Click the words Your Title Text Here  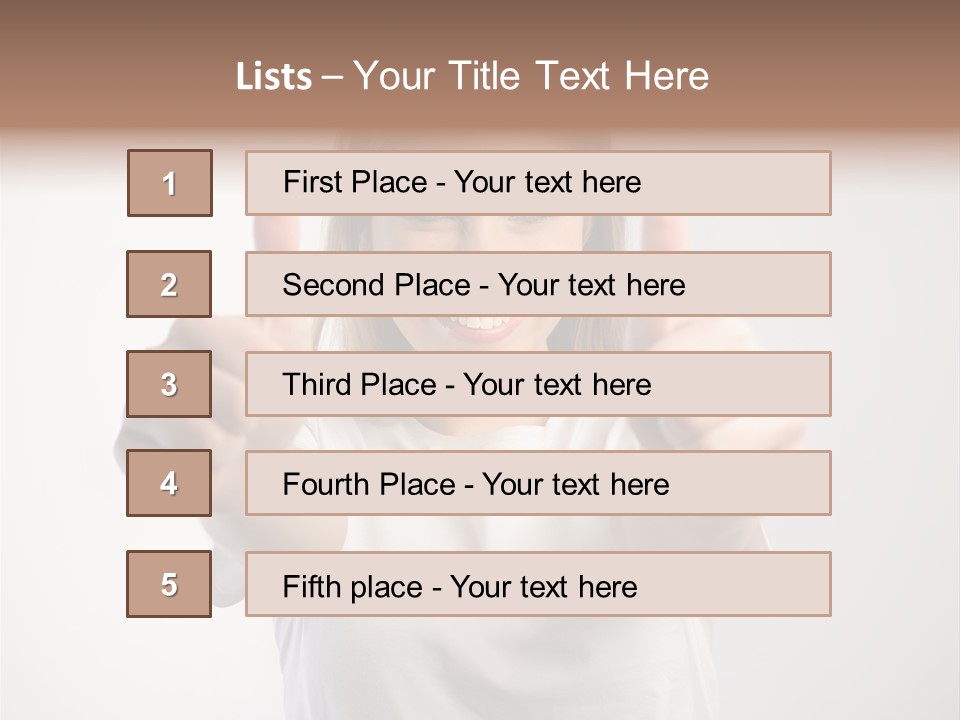point(531,76)
